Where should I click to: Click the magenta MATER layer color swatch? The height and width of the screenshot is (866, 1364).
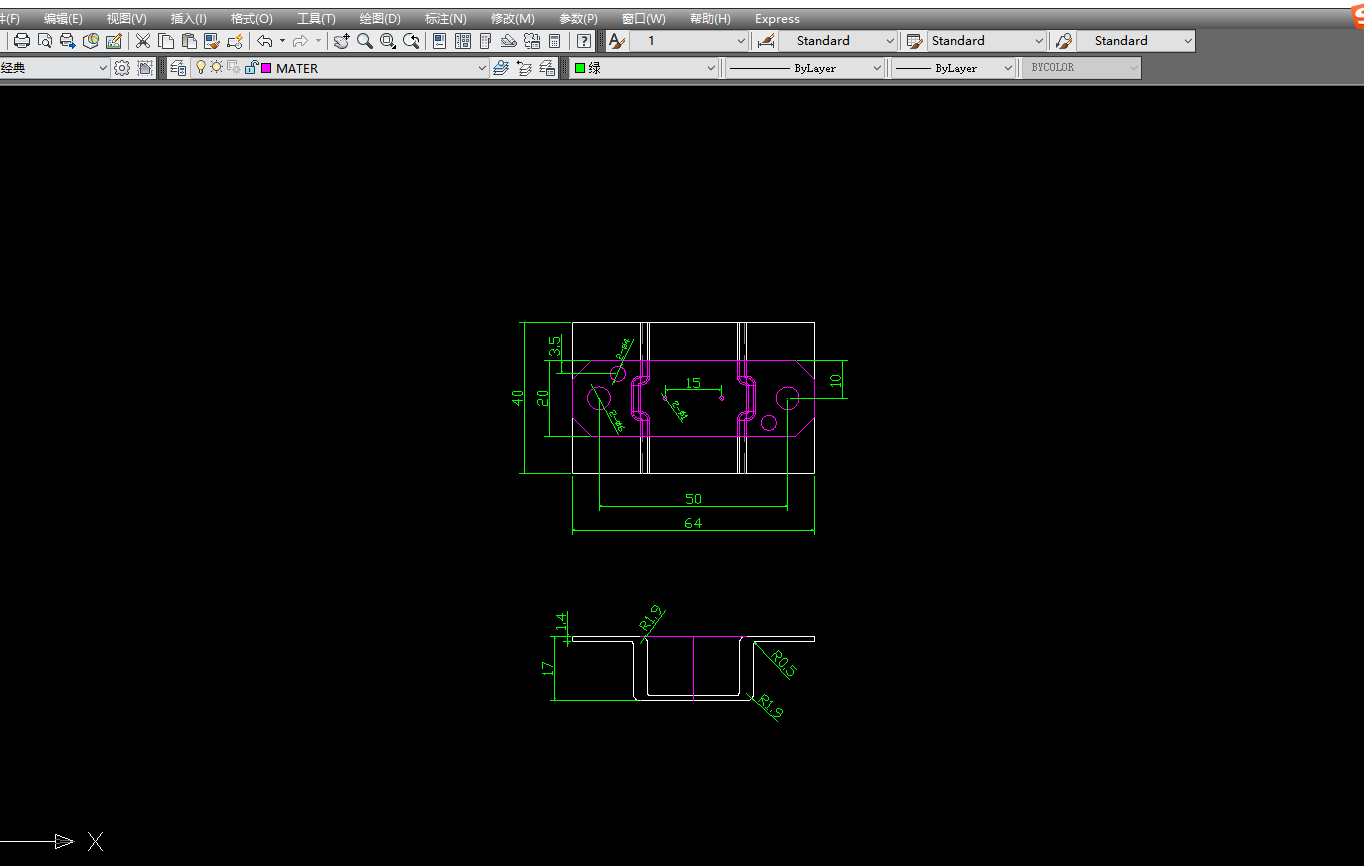pyautogui.click(x=266, y=69)
